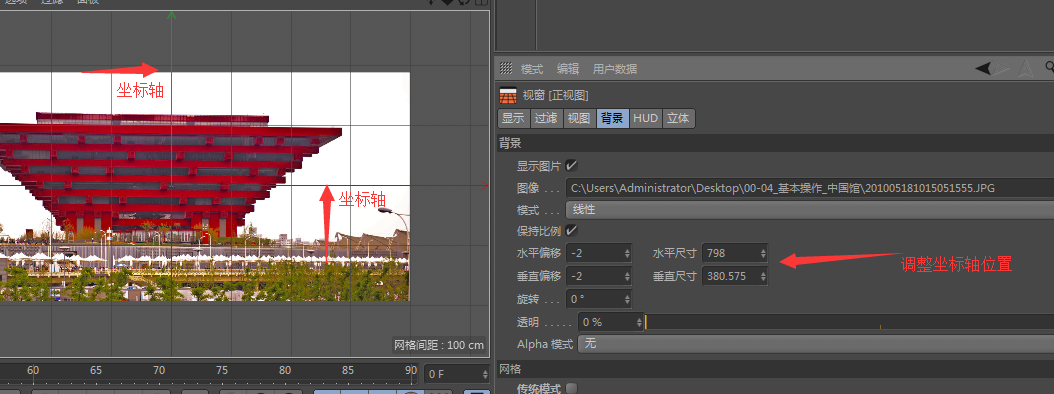Viewport: 1054px width, 394px height.
Task: Click the 网格间距 : 100 cm label
Action: [439, 345]
